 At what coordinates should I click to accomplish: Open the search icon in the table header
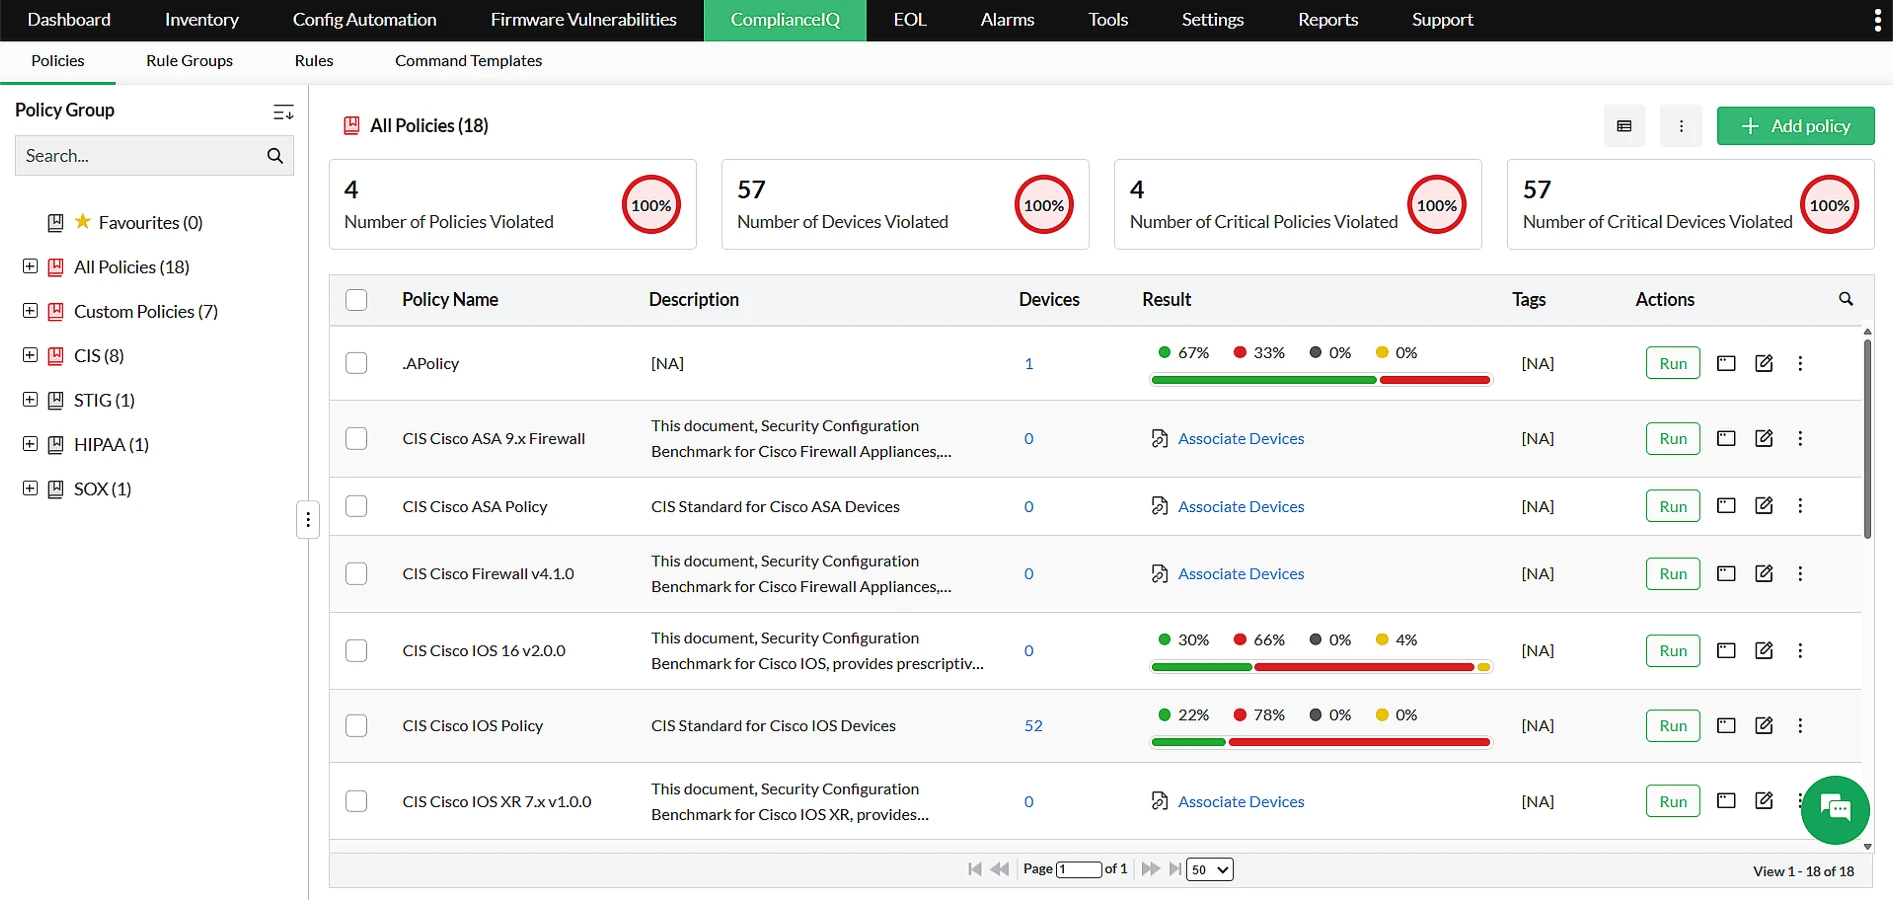[1846, 299]
